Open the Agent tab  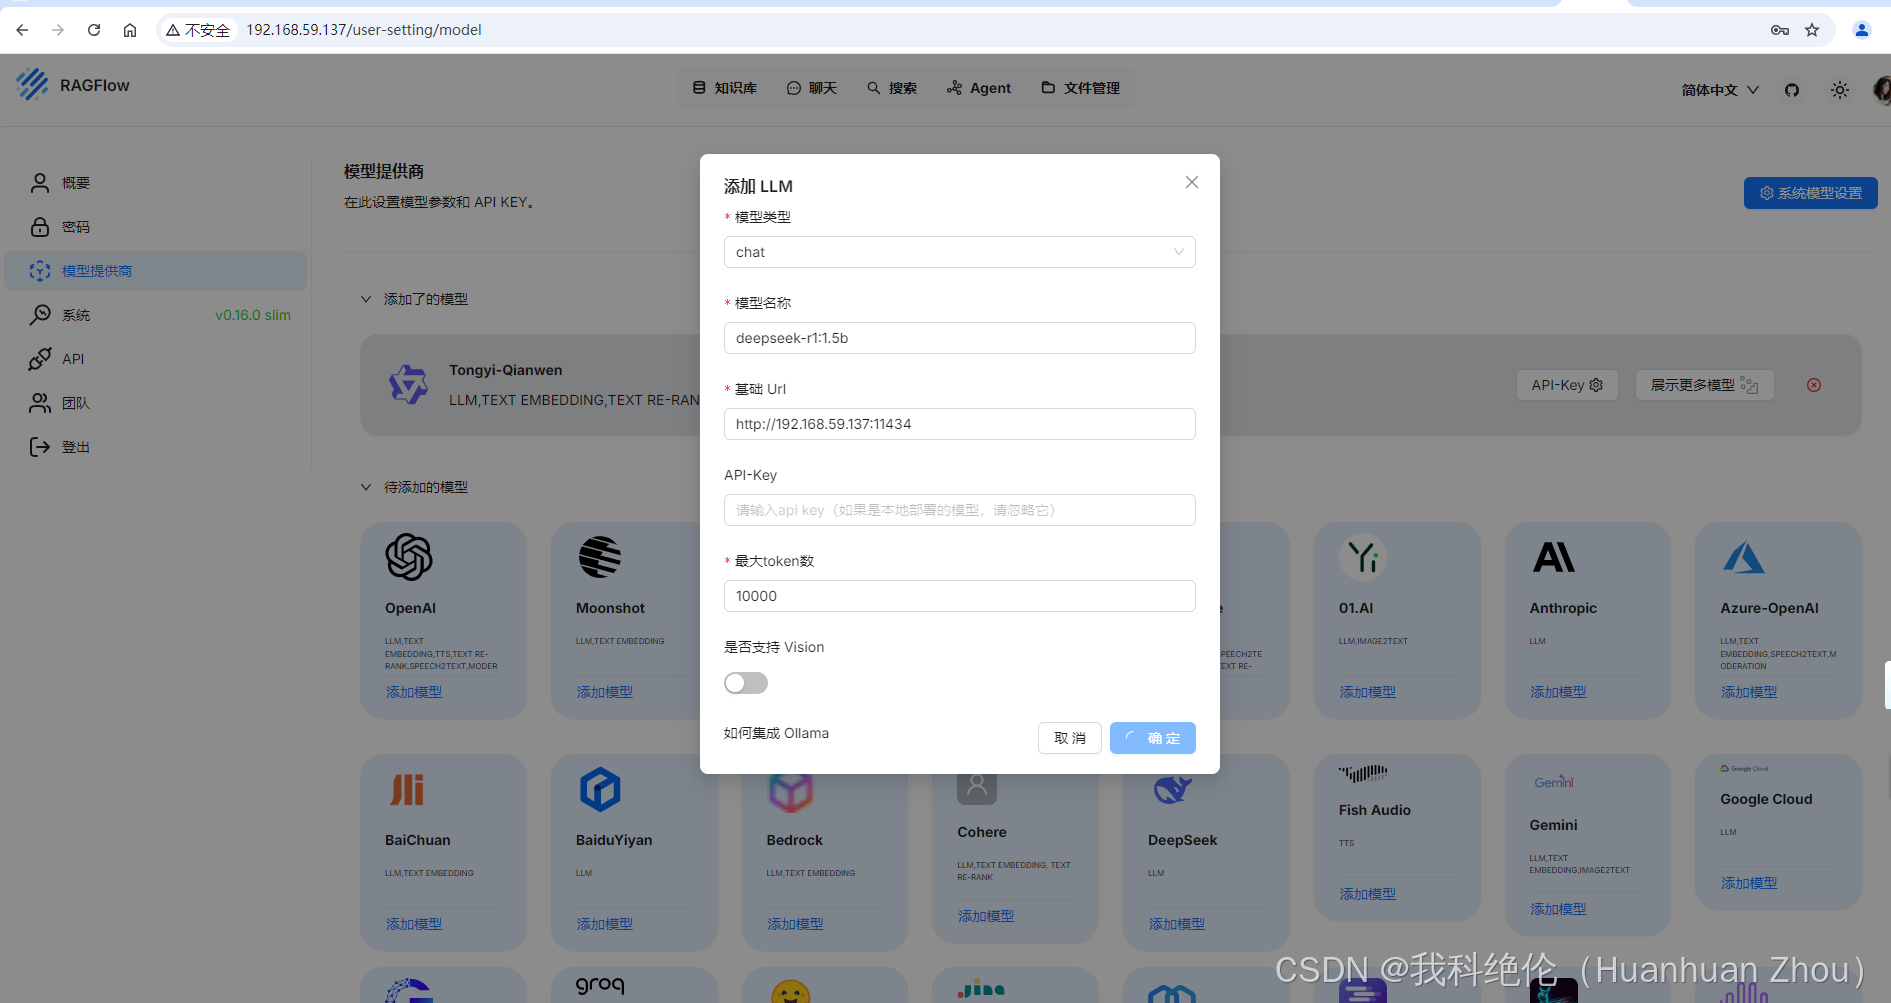979,88
